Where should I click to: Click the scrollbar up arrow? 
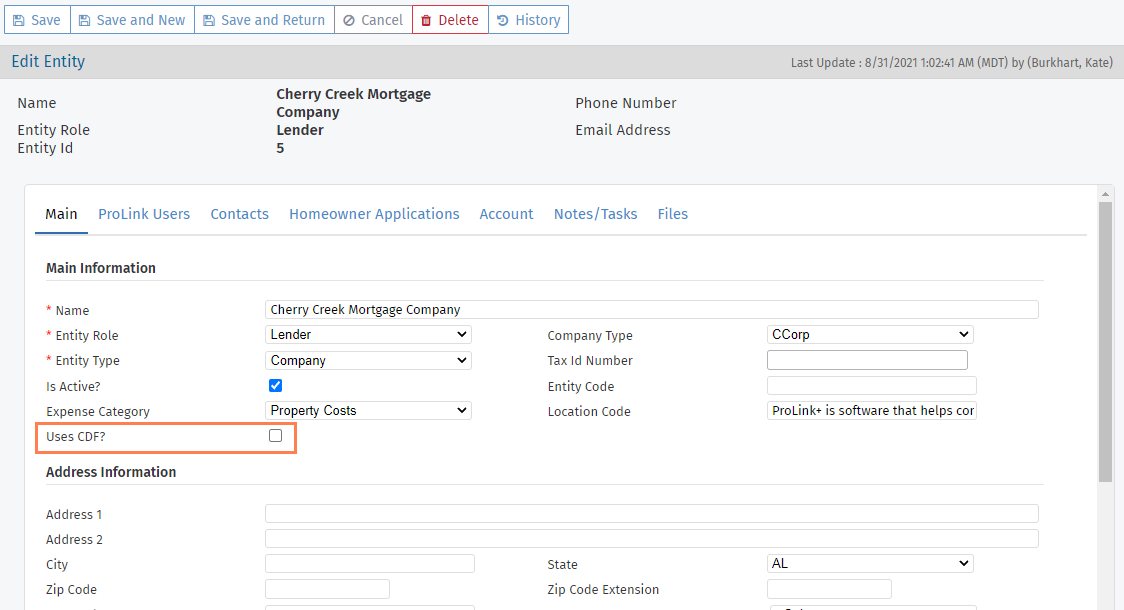pyautogui.click(x=1105, y=194)
